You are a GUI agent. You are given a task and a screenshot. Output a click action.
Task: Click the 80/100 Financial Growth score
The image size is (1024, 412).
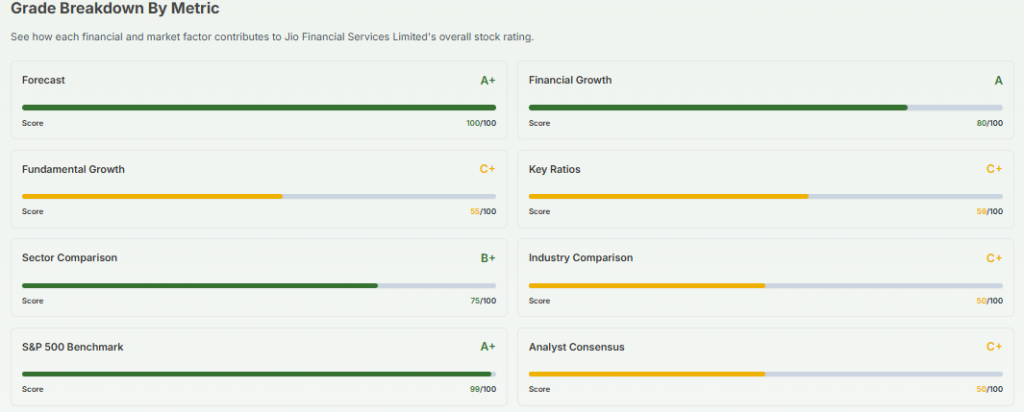[990, 123]
